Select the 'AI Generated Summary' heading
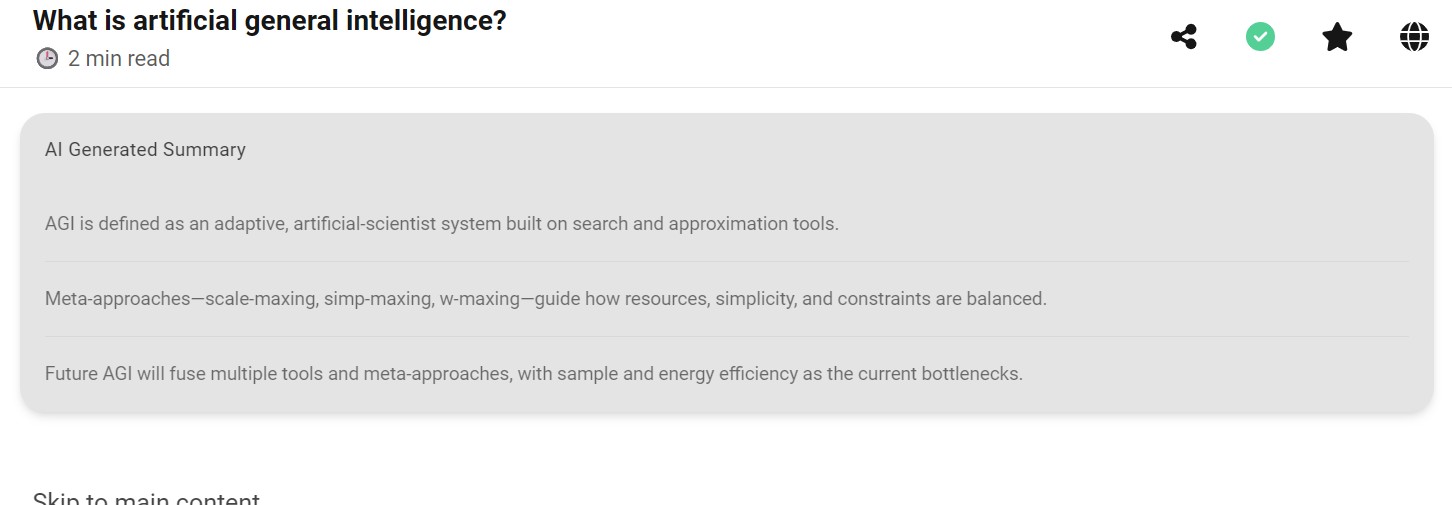Screen dimensions: 1452x505 pos(145,150)
